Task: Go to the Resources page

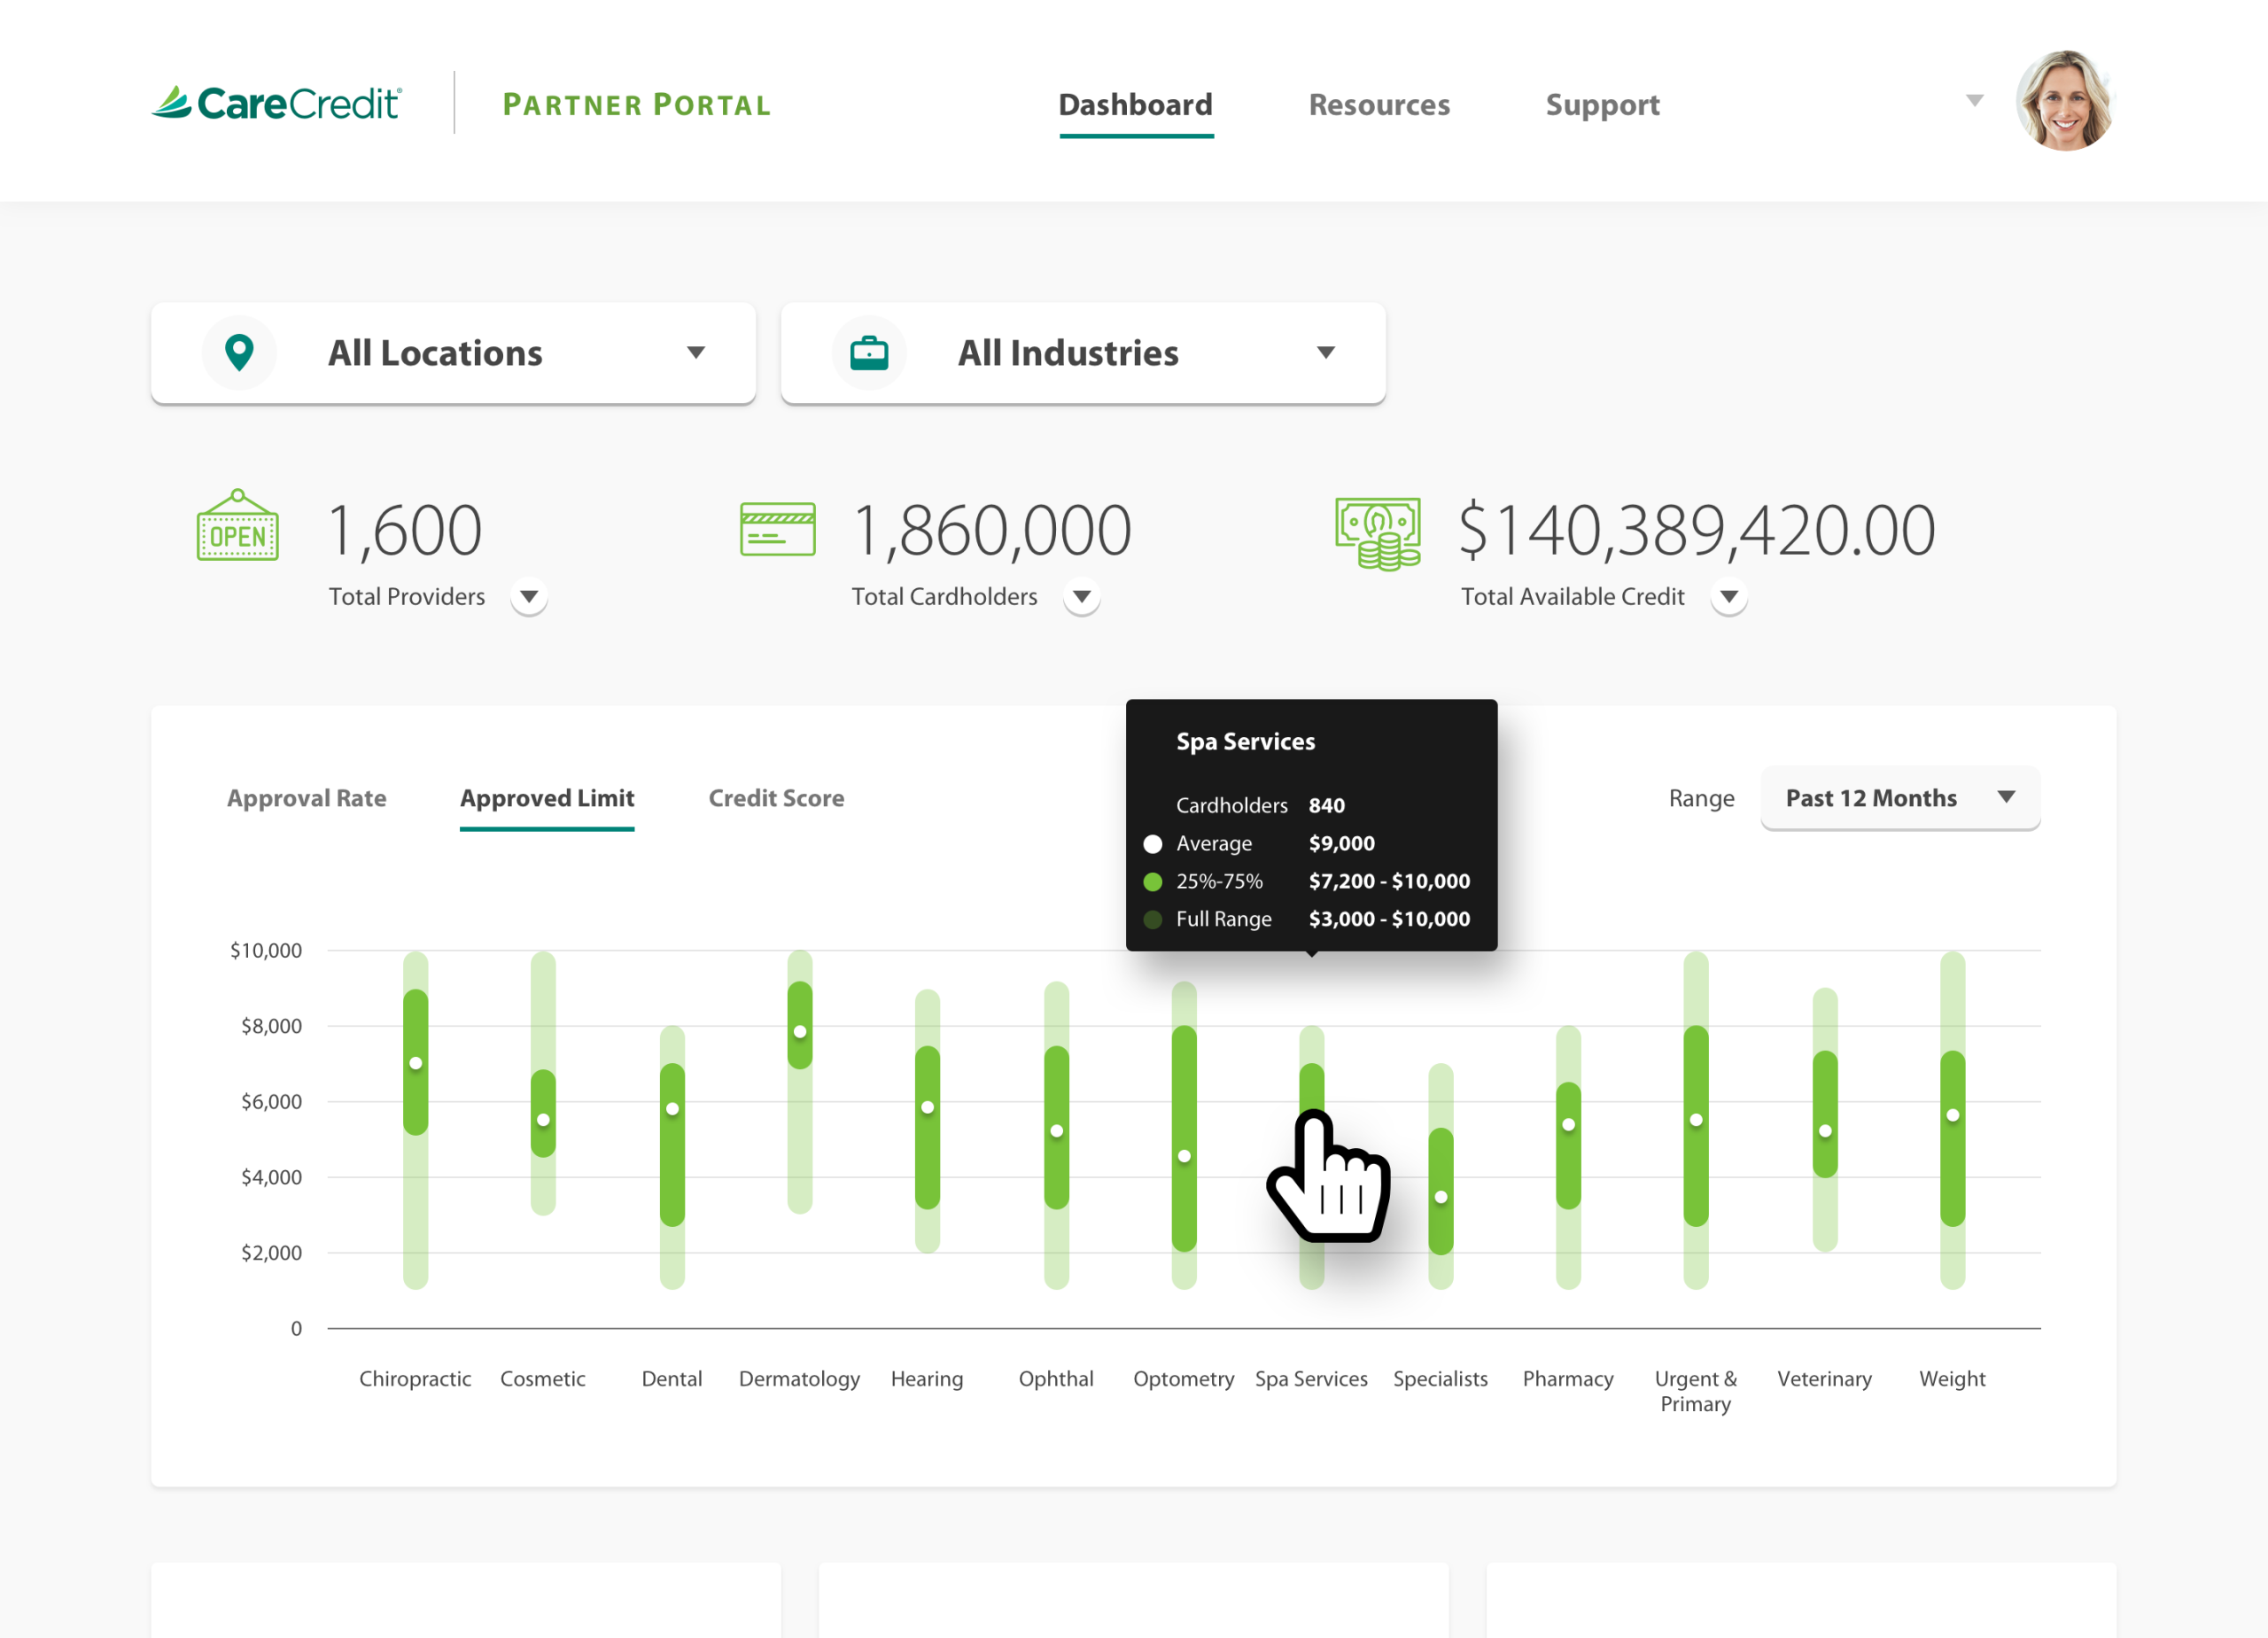Action: pyautogui.click(x=1378, y=104)
